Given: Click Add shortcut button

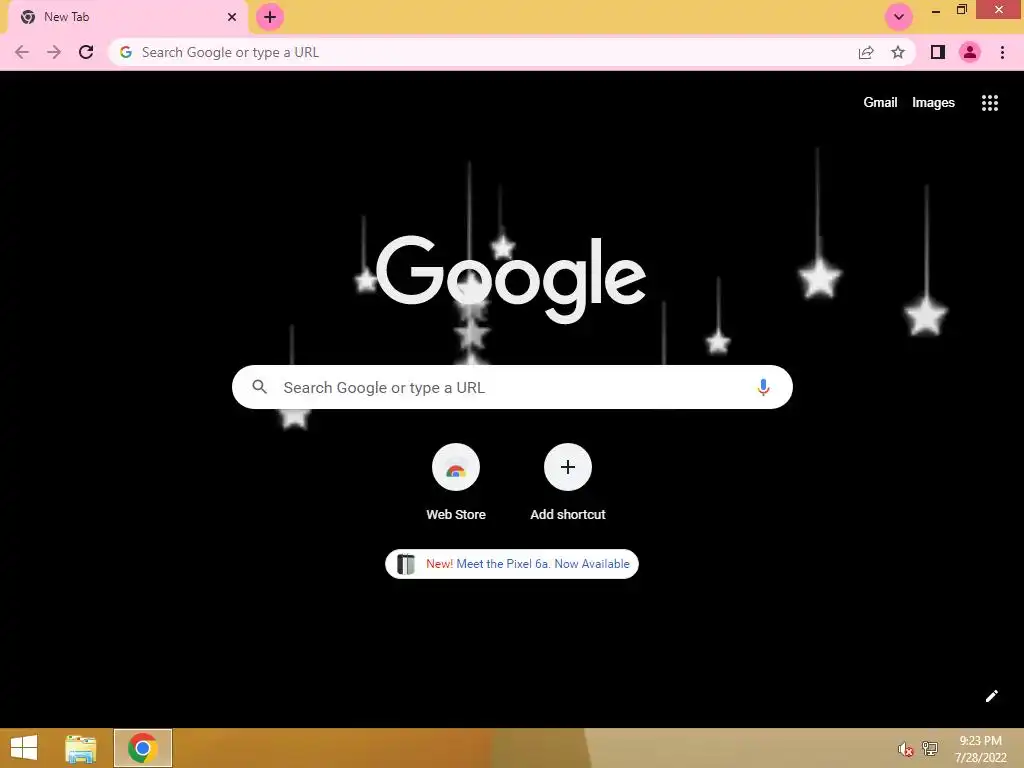Looking at the screenshot, I should (x=568, y=483).
